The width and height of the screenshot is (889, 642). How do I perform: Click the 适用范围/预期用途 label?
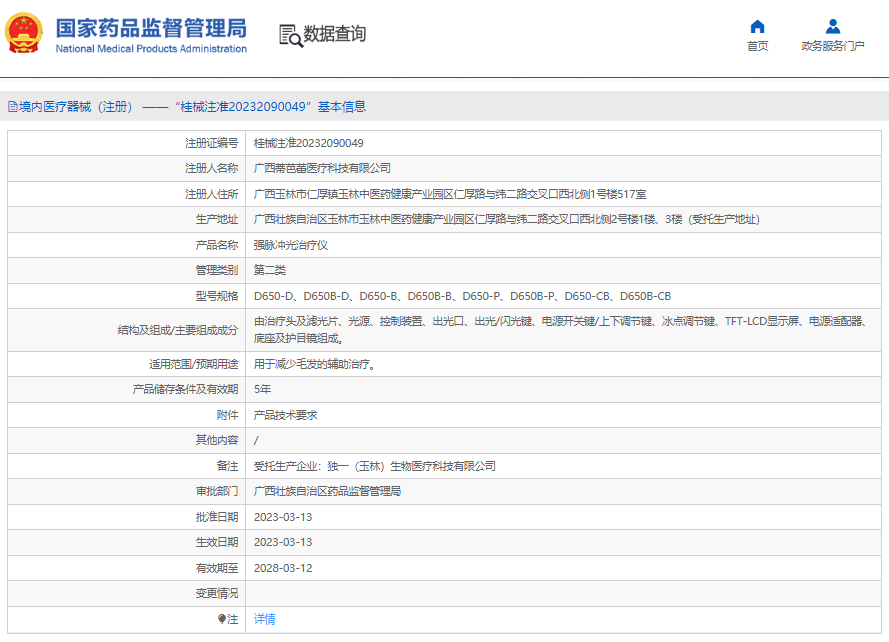point(194,364)
